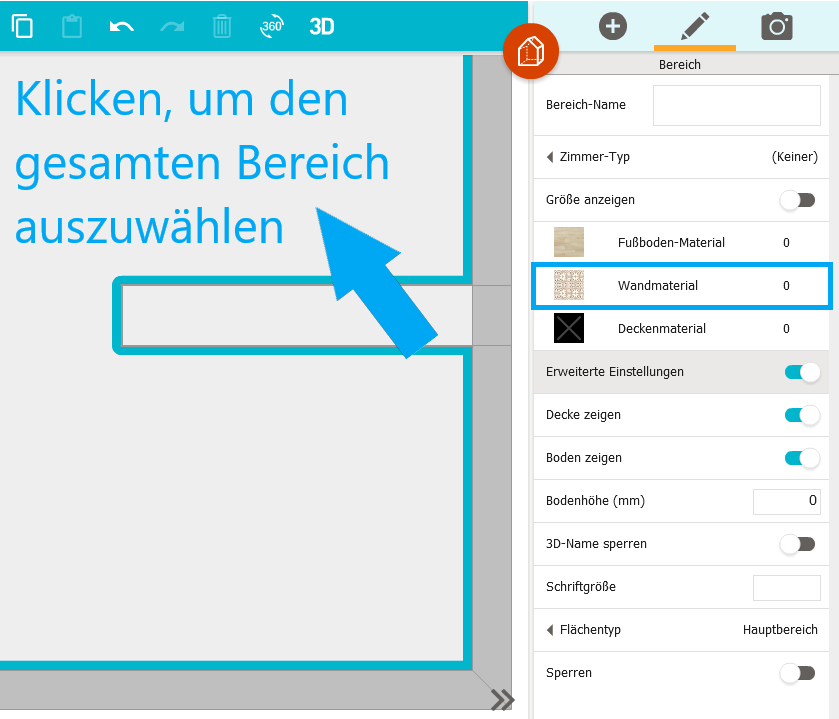Collapse panel with double chevron arrows
The image size is (839, 719).
point(502,699)
